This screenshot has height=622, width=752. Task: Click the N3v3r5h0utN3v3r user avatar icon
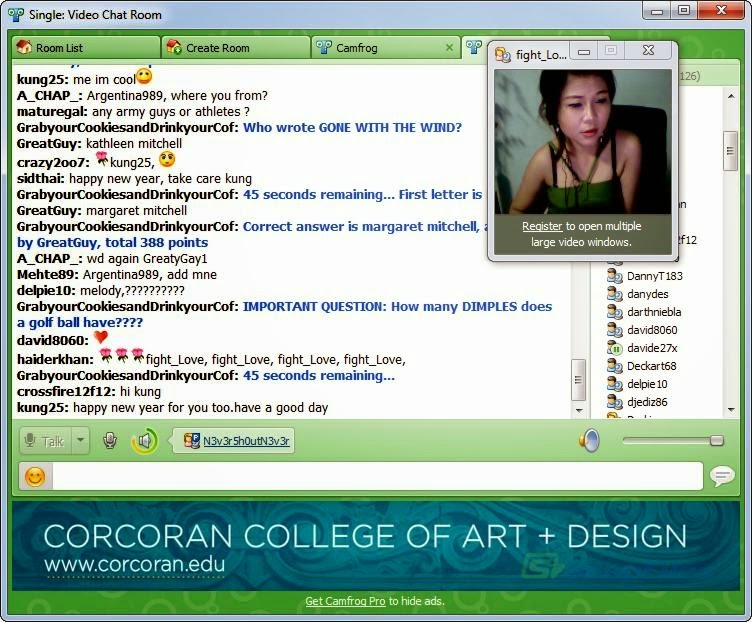[x=192, y=441]
